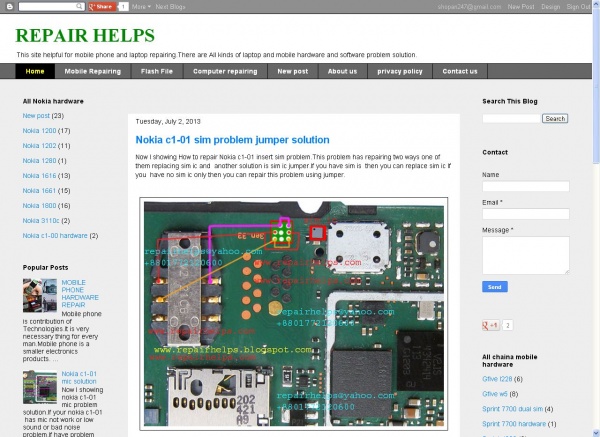Click the search magnifier icon in Blogger navbar
This screenshot has height=437, width=600.
79,7
